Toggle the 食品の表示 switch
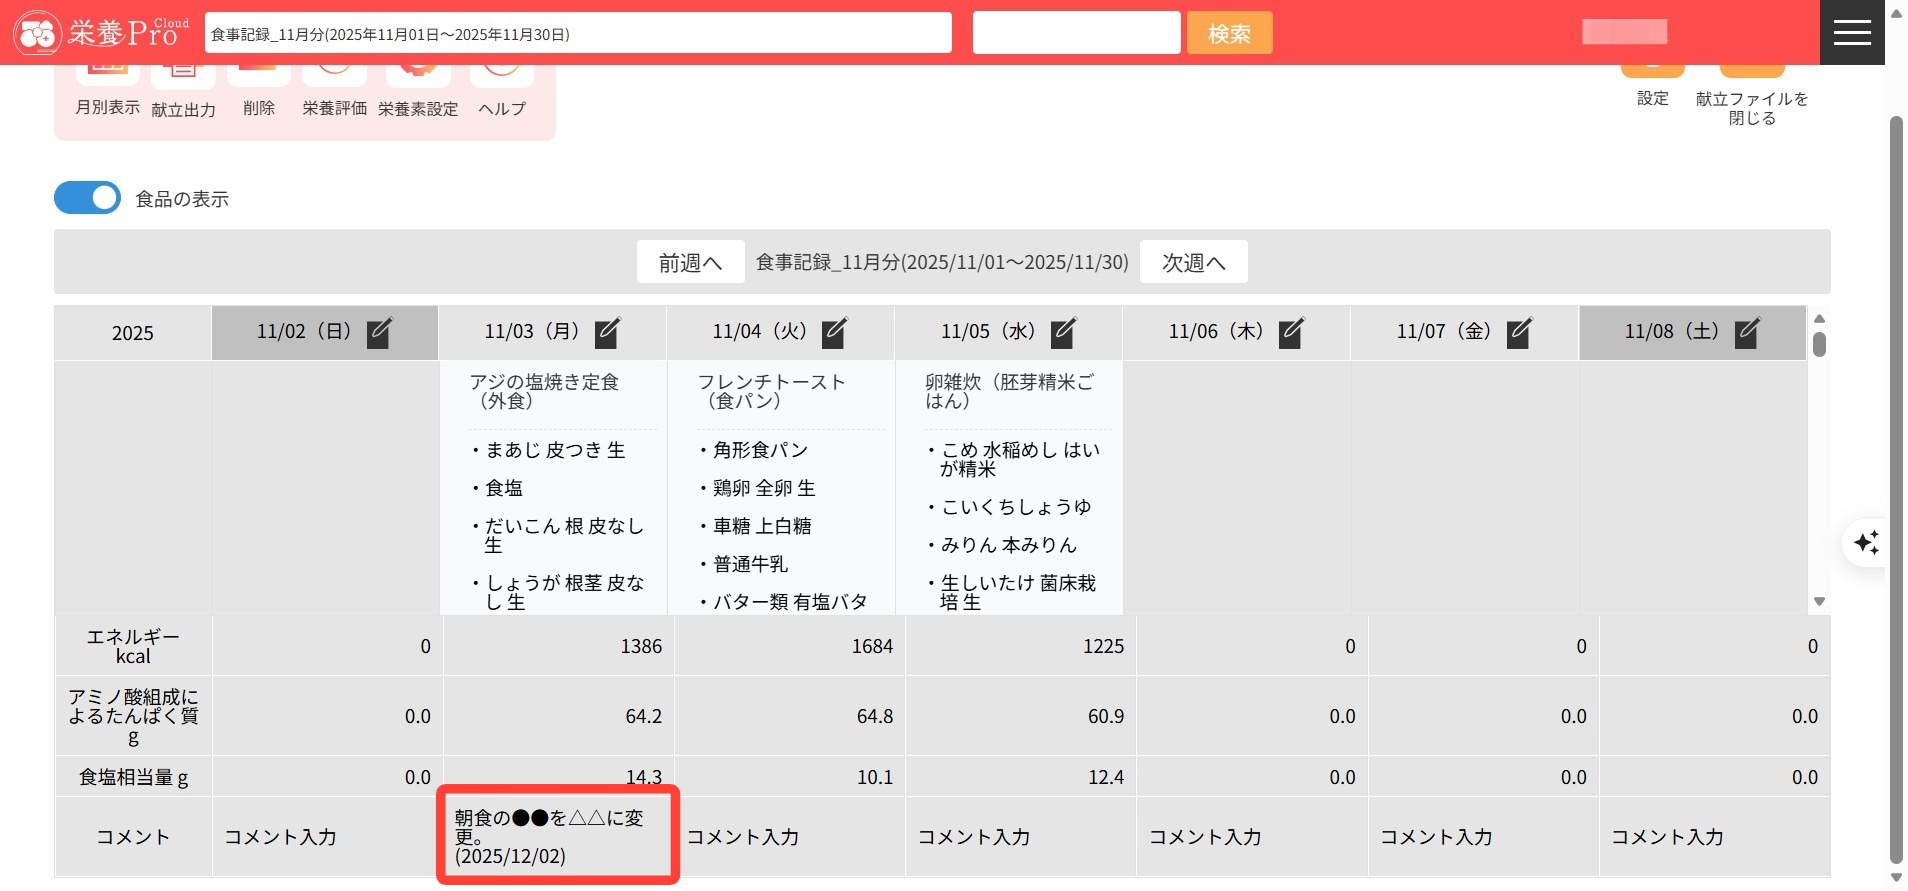Image resolution: width=1908 pixels, height=891 pixels. (x=88, y=198)
